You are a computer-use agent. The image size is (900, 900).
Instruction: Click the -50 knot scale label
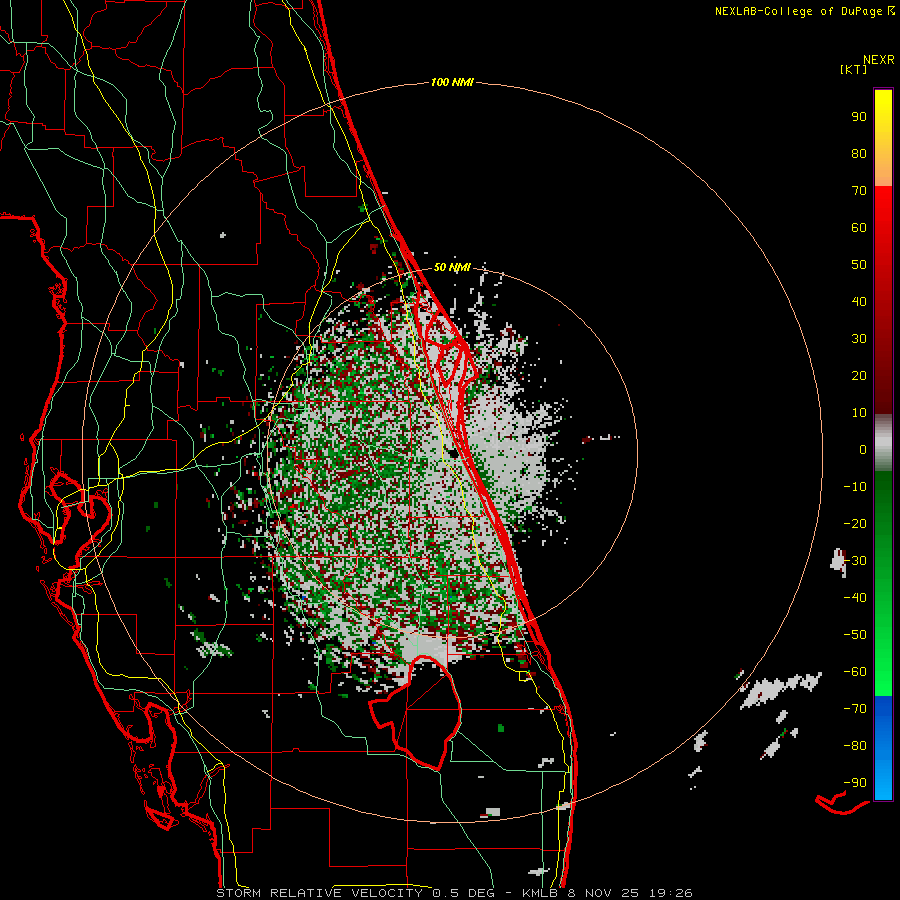pos(855,635)
